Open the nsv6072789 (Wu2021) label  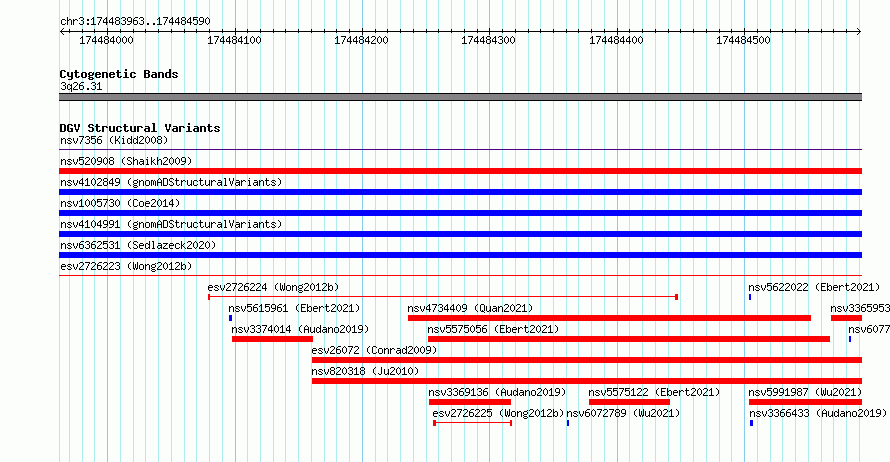click(x=623, y=413)
